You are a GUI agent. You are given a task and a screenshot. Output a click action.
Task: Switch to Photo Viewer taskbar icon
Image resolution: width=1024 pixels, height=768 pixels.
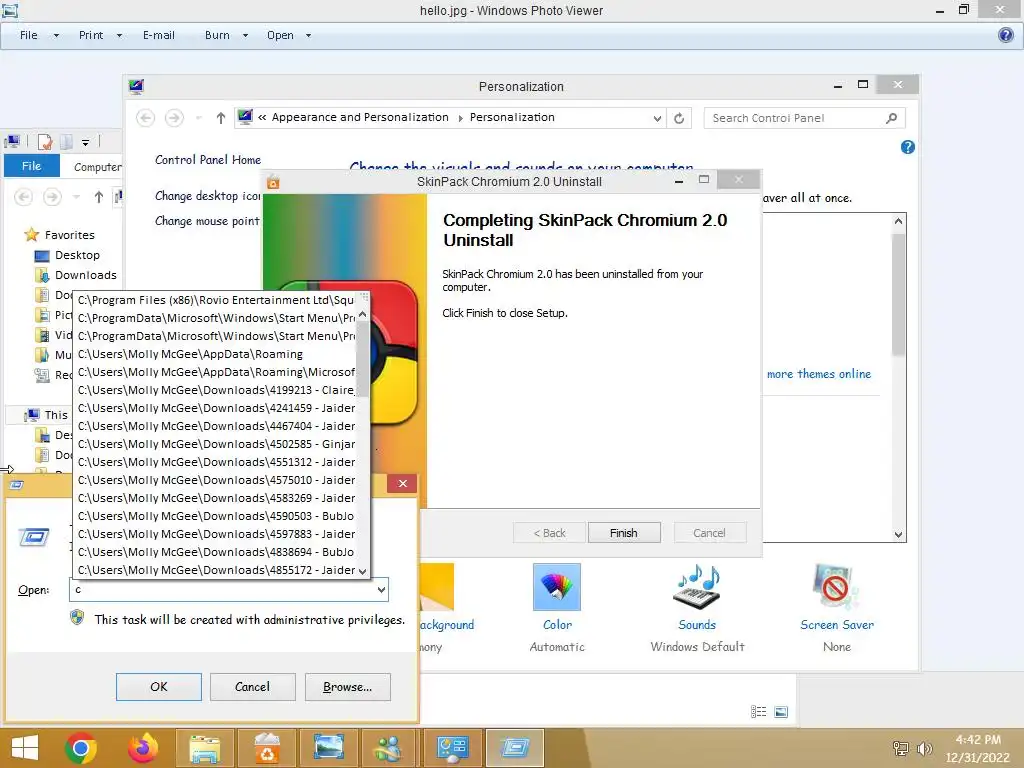click(328, 748)
